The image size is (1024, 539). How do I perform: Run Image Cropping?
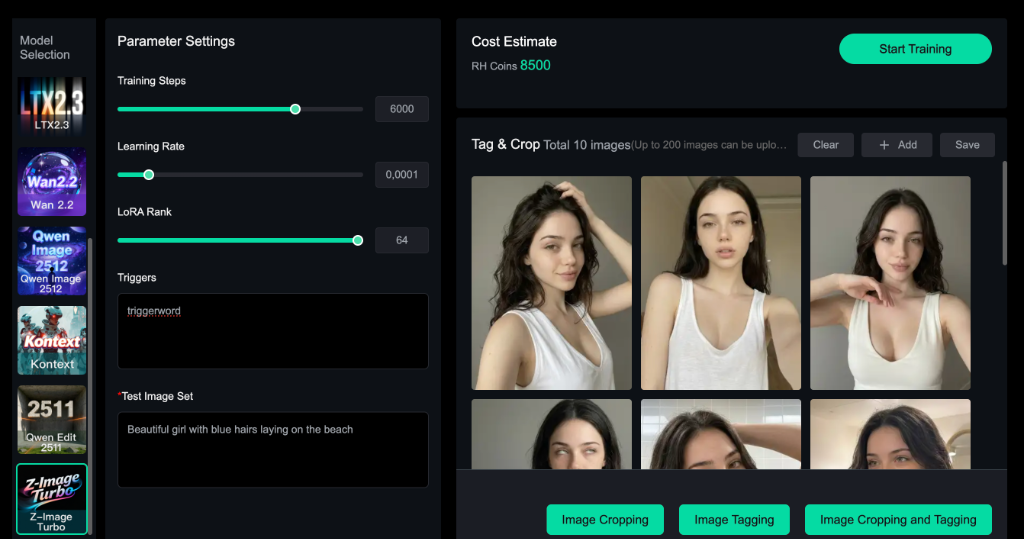click(605, 519)
